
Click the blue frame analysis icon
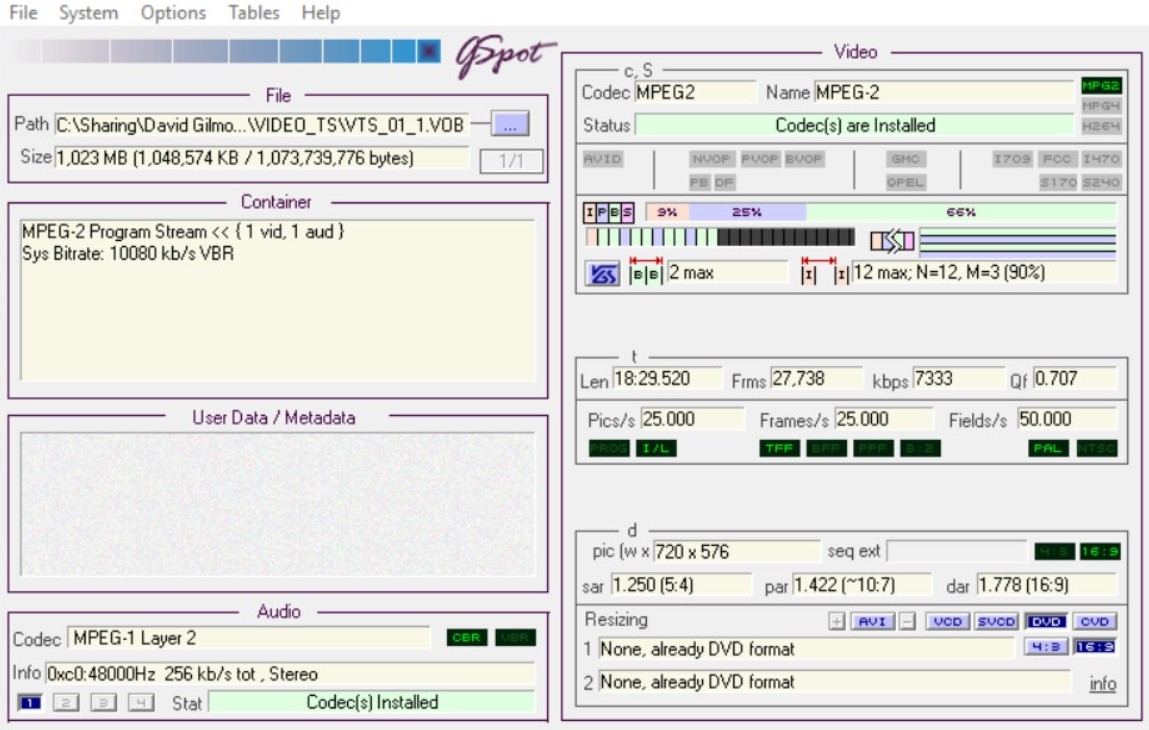pyautogui.click(x=602, y=274)
